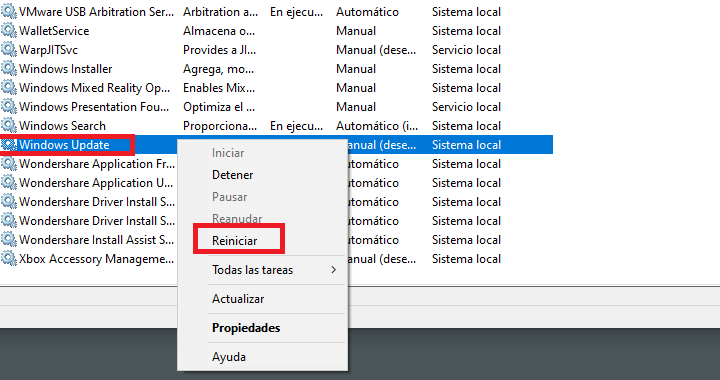Screen dimensions: 720x380
Task: Click 'Servicio local' in the WarpJITSvc row
Action: [x=466, y=50]
